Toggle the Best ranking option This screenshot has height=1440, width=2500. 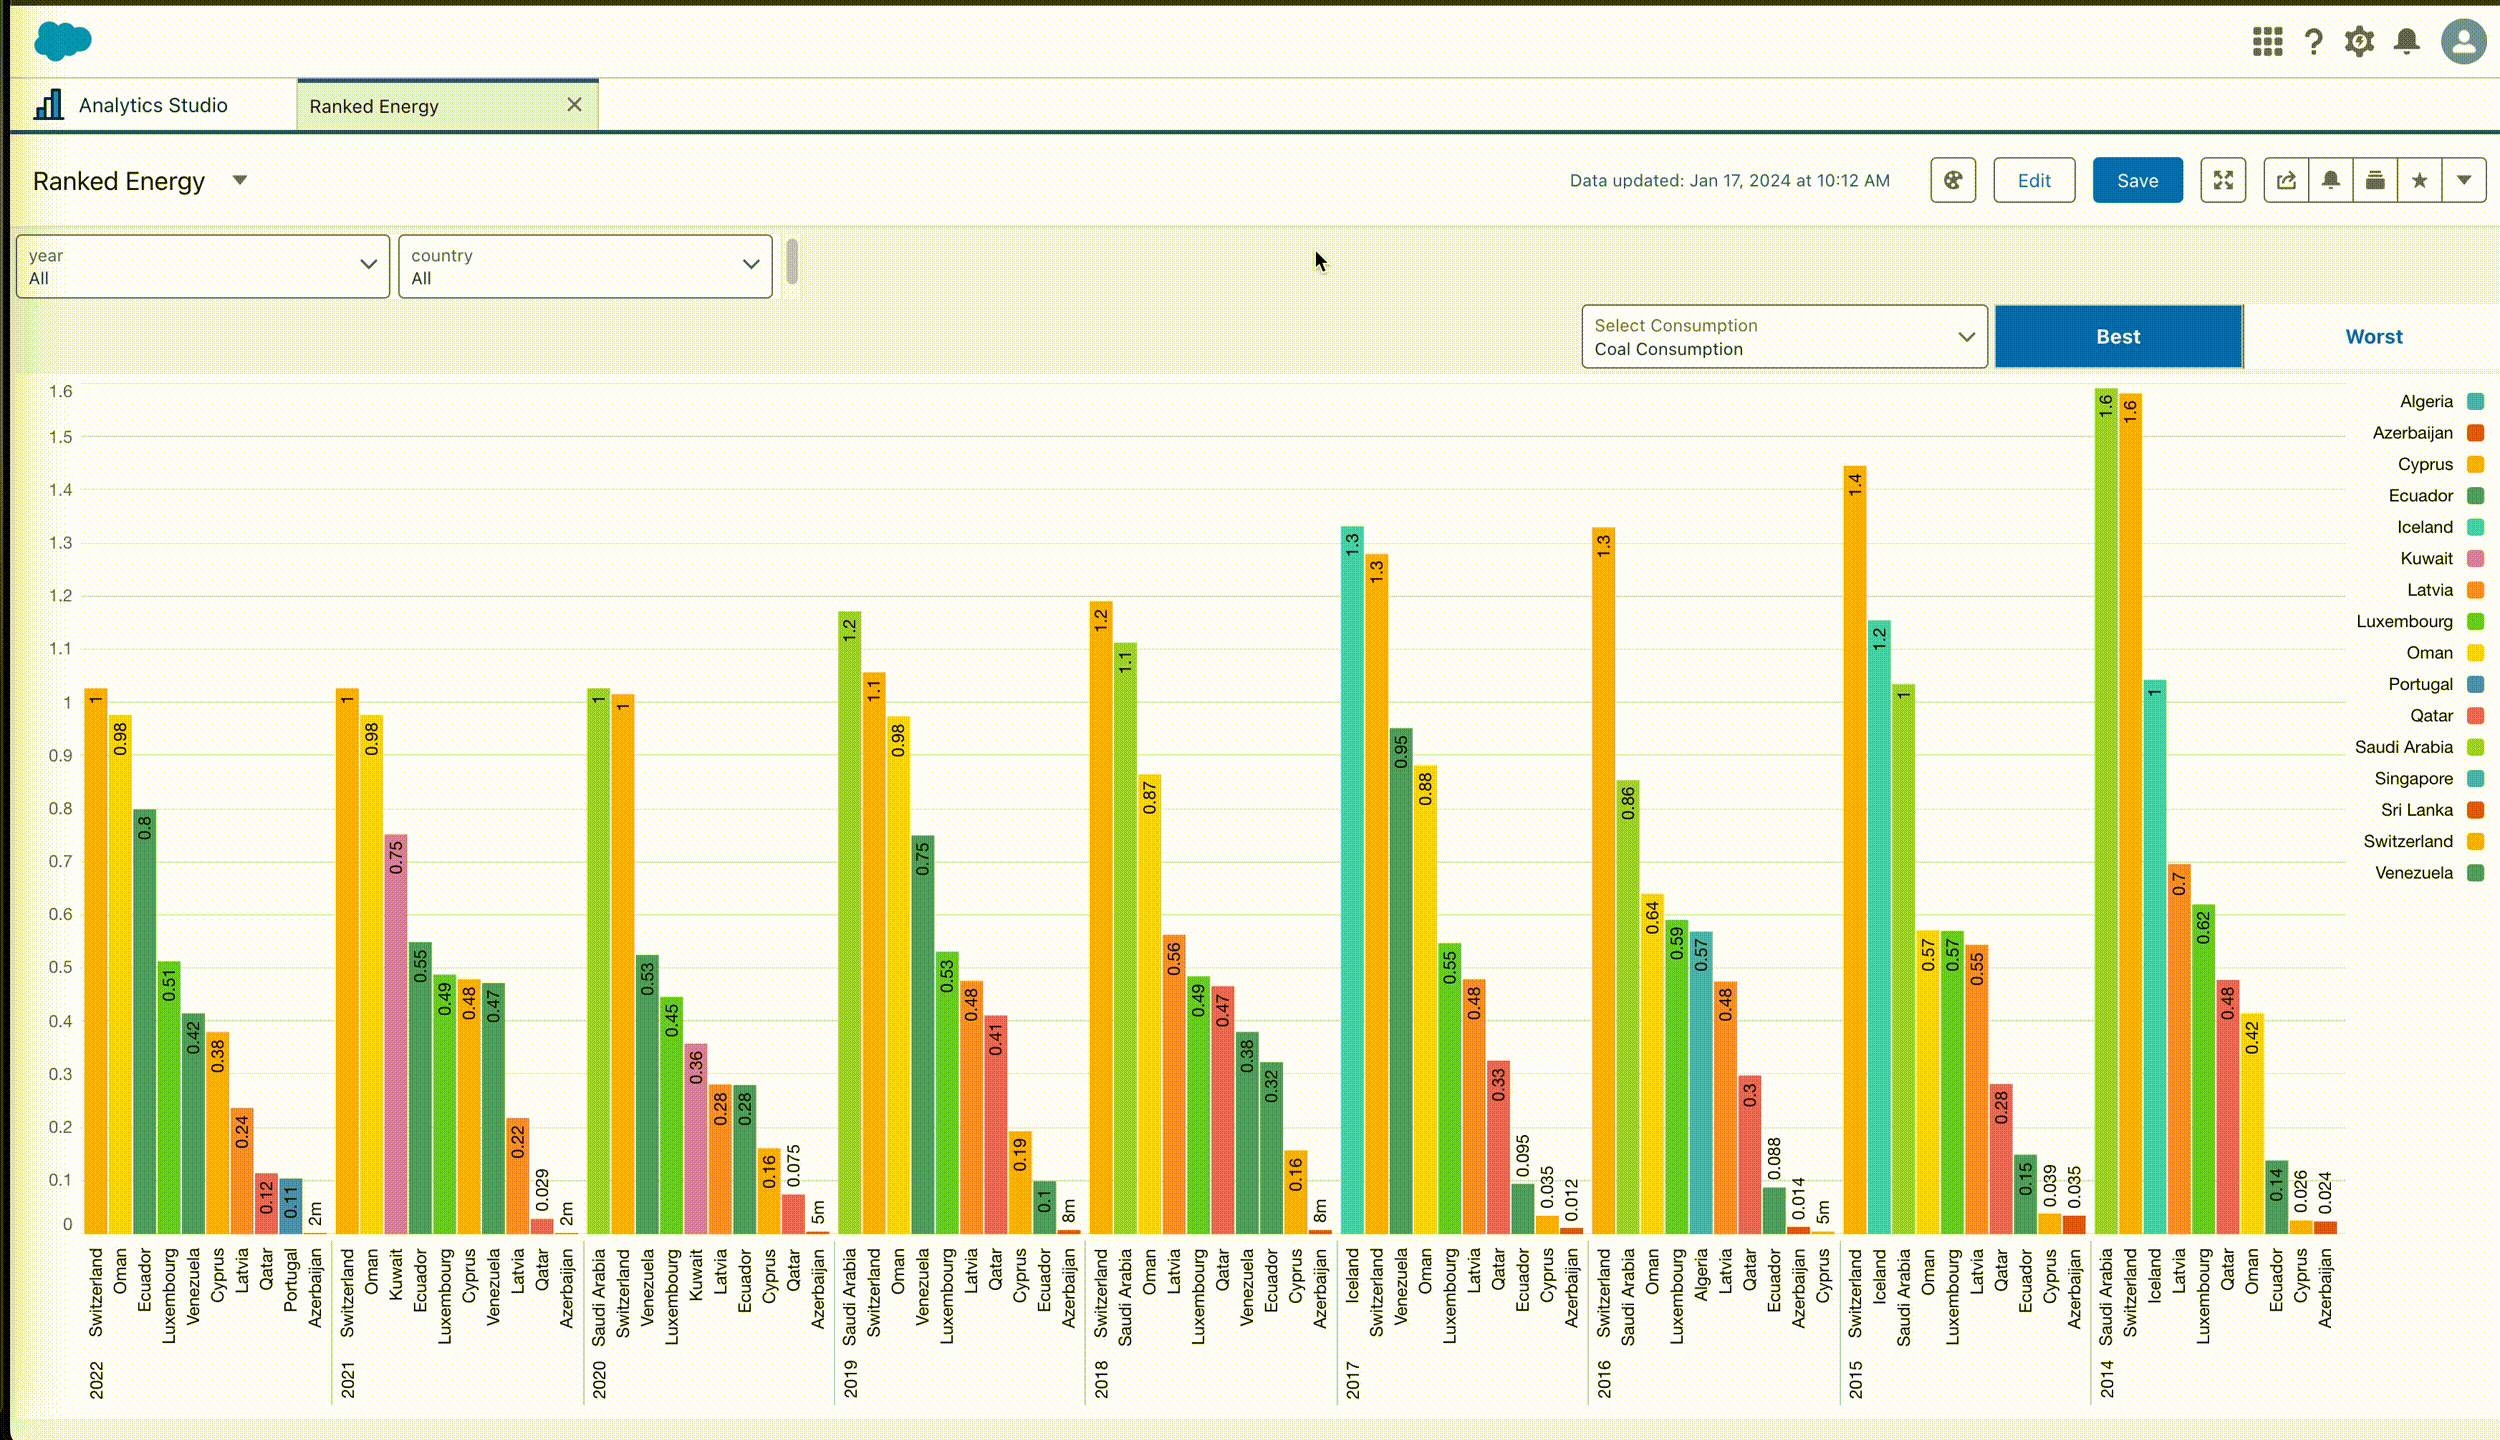coord(2118,337)
